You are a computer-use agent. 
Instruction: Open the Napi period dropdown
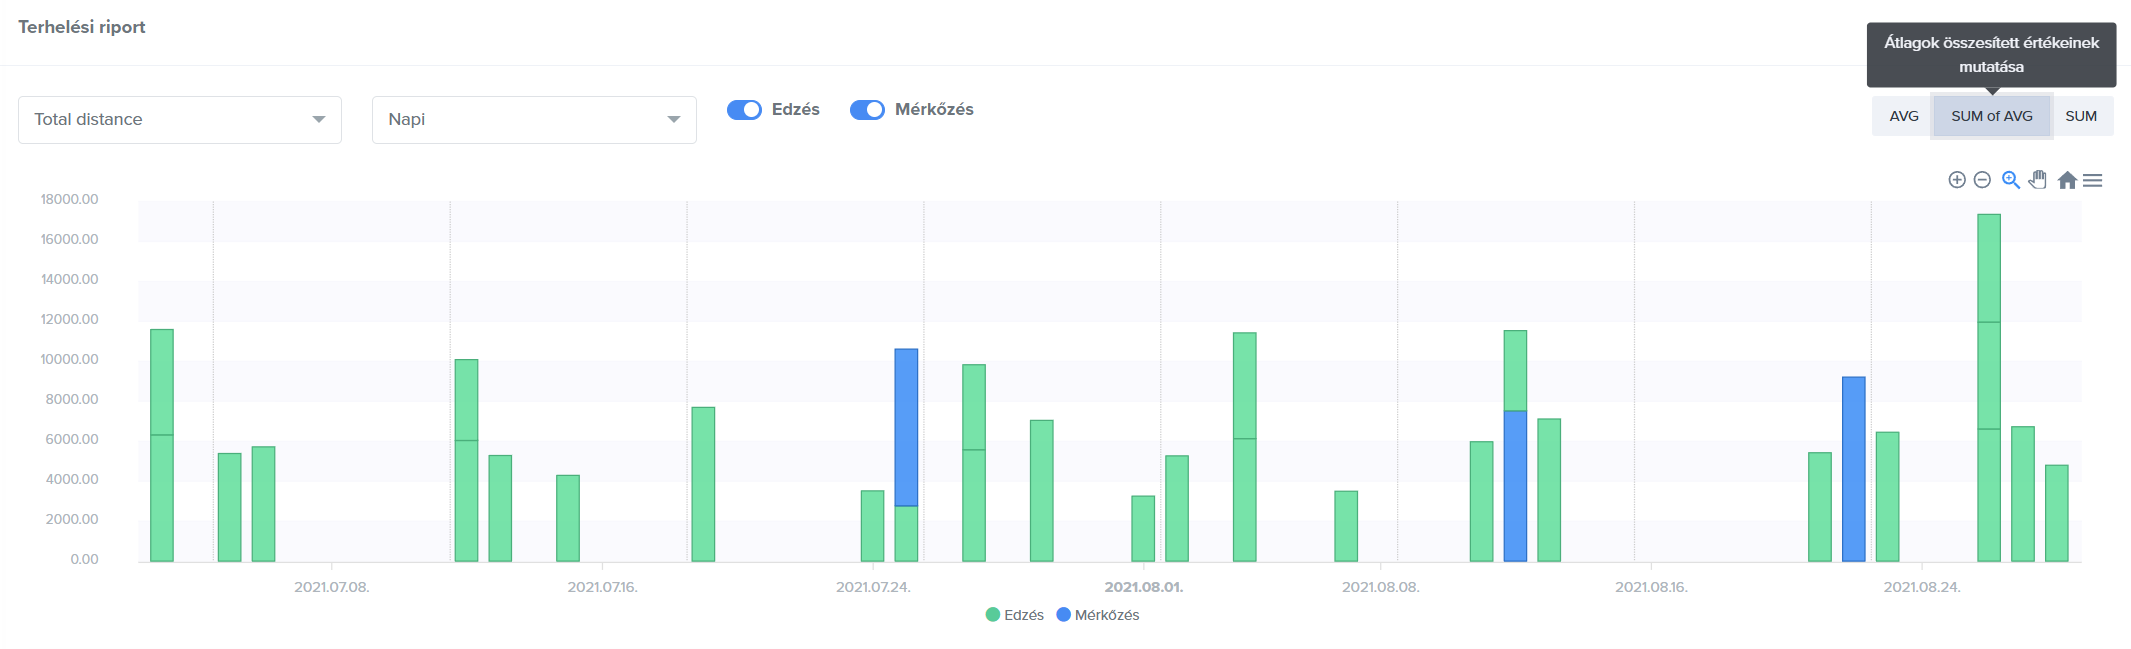click(534, 120)
